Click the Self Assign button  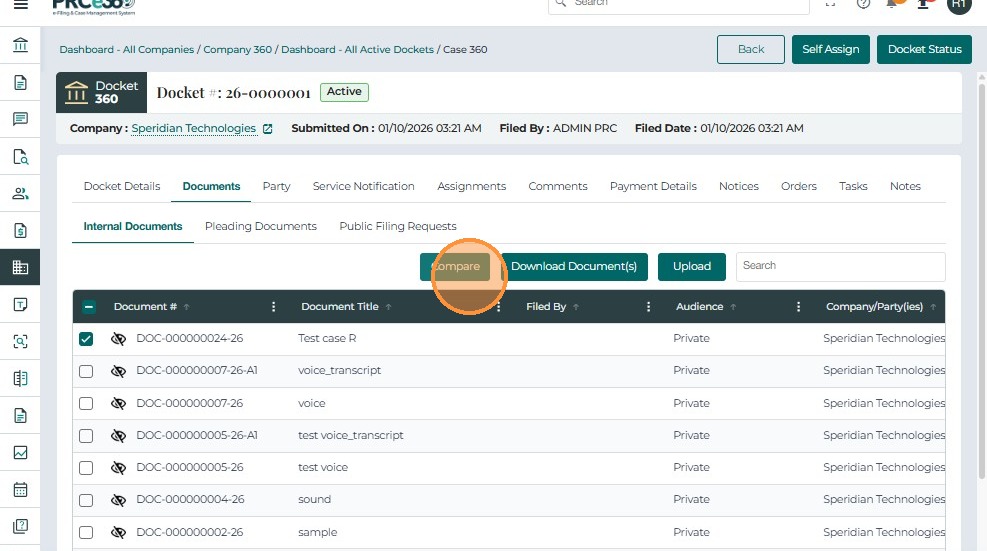point(830,49)
